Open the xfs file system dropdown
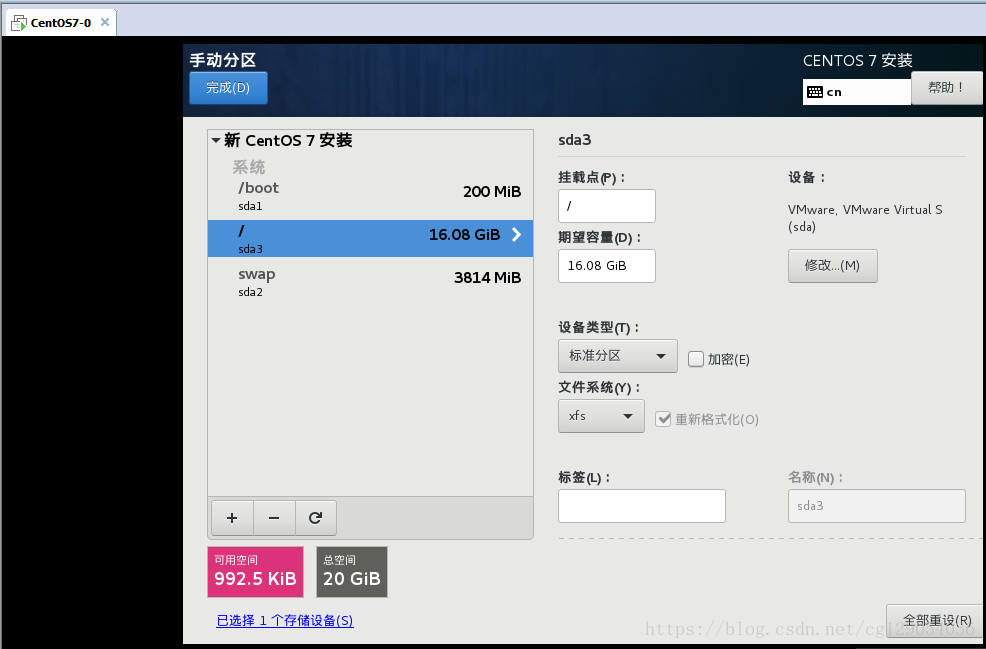 click(601, 416)
